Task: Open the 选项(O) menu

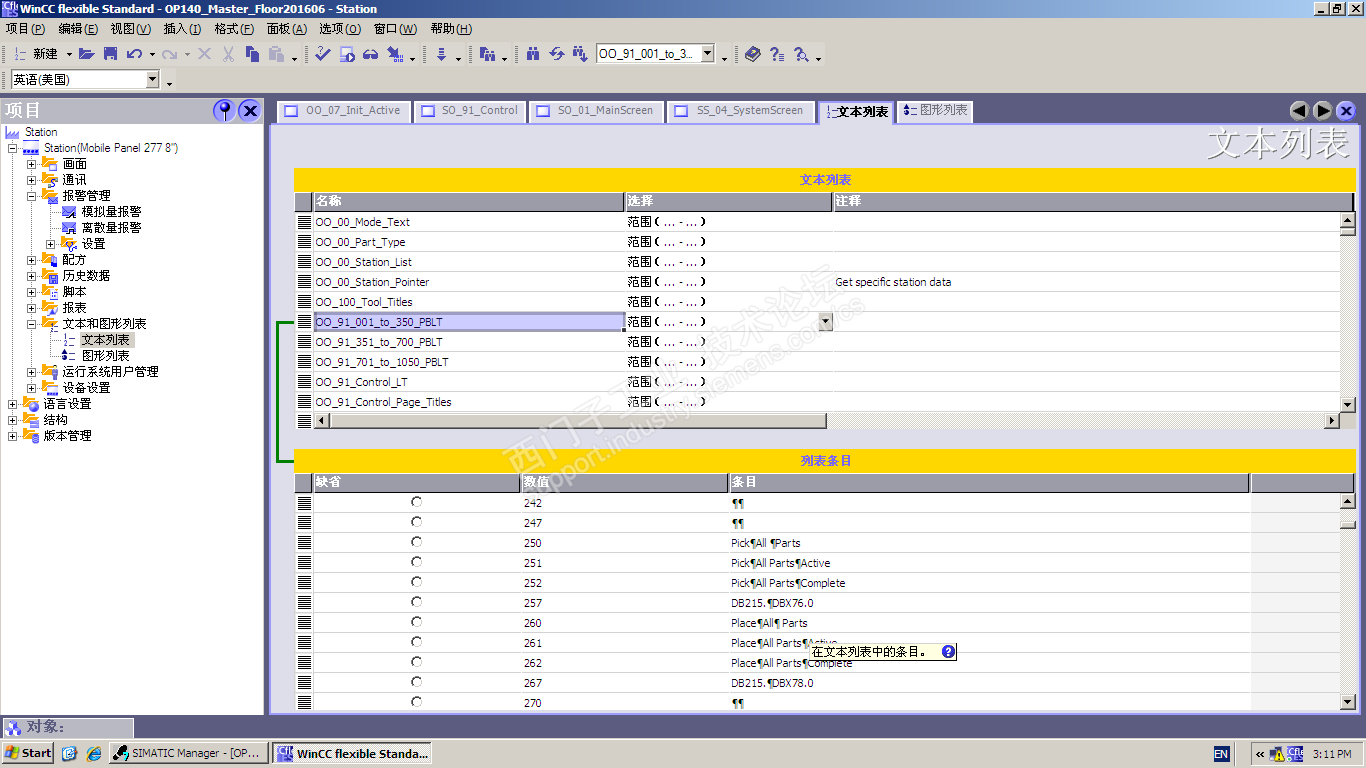Action: pyautogui.click(x=339, y=29)
